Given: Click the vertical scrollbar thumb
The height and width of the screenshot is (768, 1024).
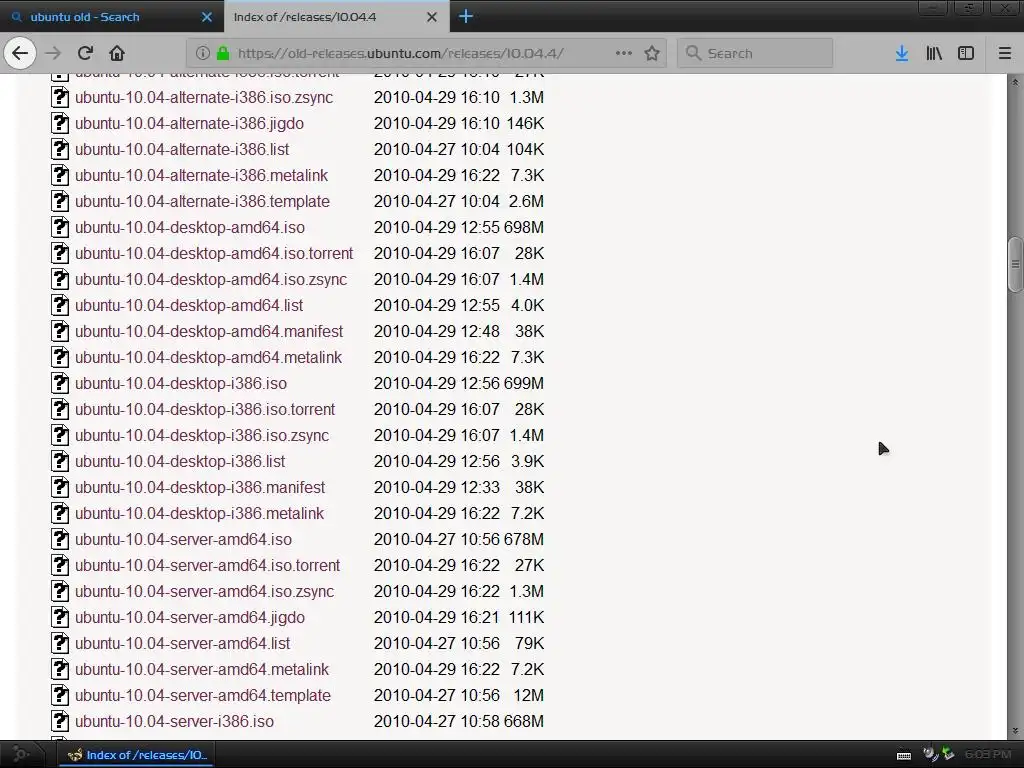Looking at the screenshot, I should point(1015,264).
